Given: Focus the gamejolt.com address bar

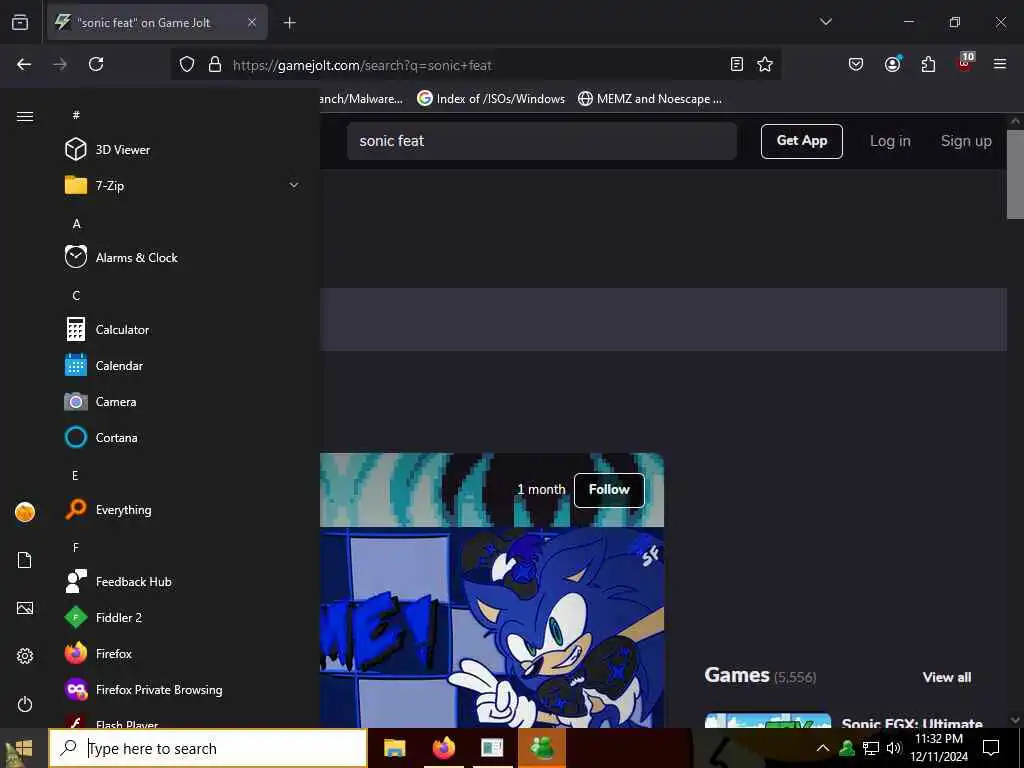Looking at the screenshot, I should [x=477, y=65].
